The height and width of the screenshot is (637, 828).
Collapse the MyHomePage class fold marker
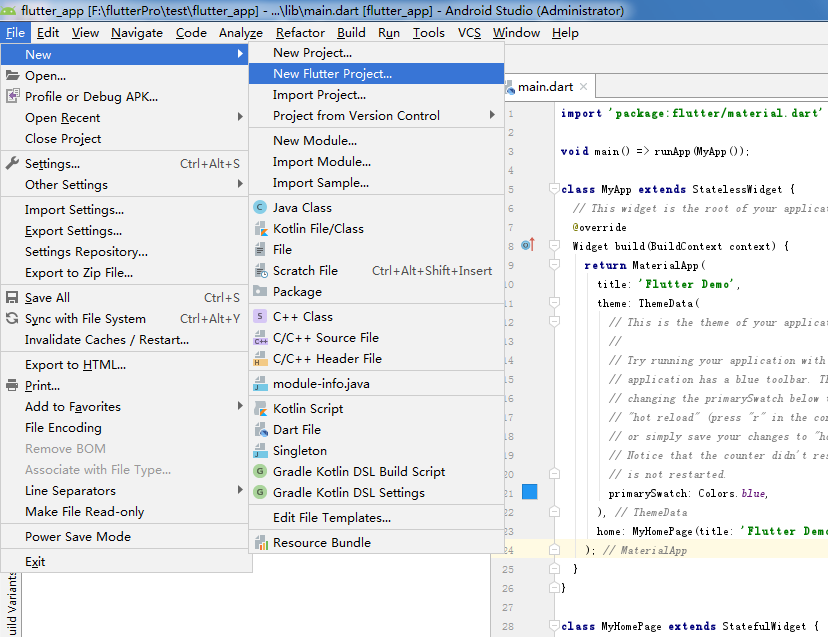[x=554, y=625]
